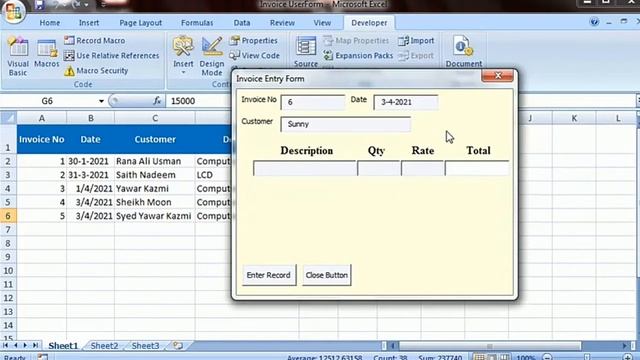
Task: Click the last sheet navigation arrow
Action: (x=35, y=345)
